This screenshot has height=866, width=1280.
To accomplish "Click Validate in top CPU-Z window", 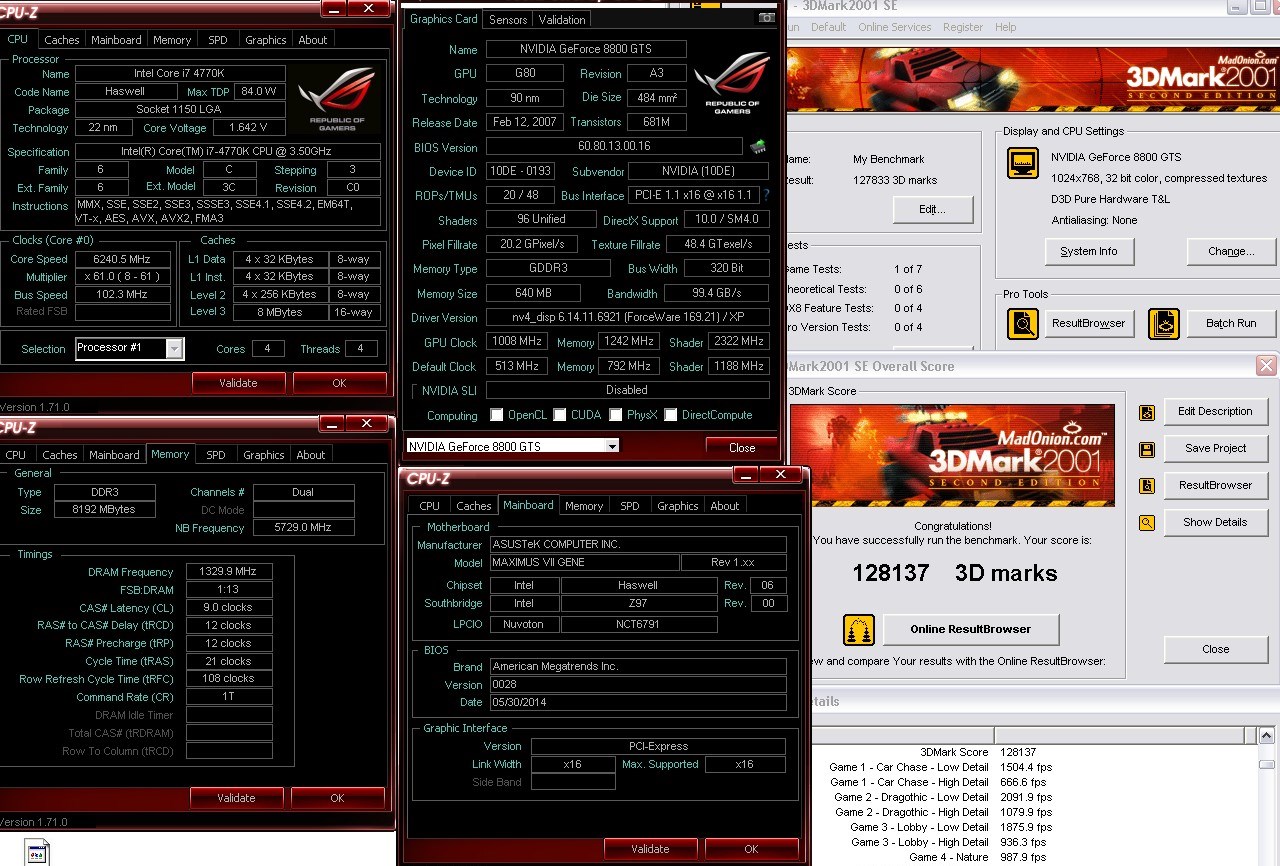I will (238, 383).
